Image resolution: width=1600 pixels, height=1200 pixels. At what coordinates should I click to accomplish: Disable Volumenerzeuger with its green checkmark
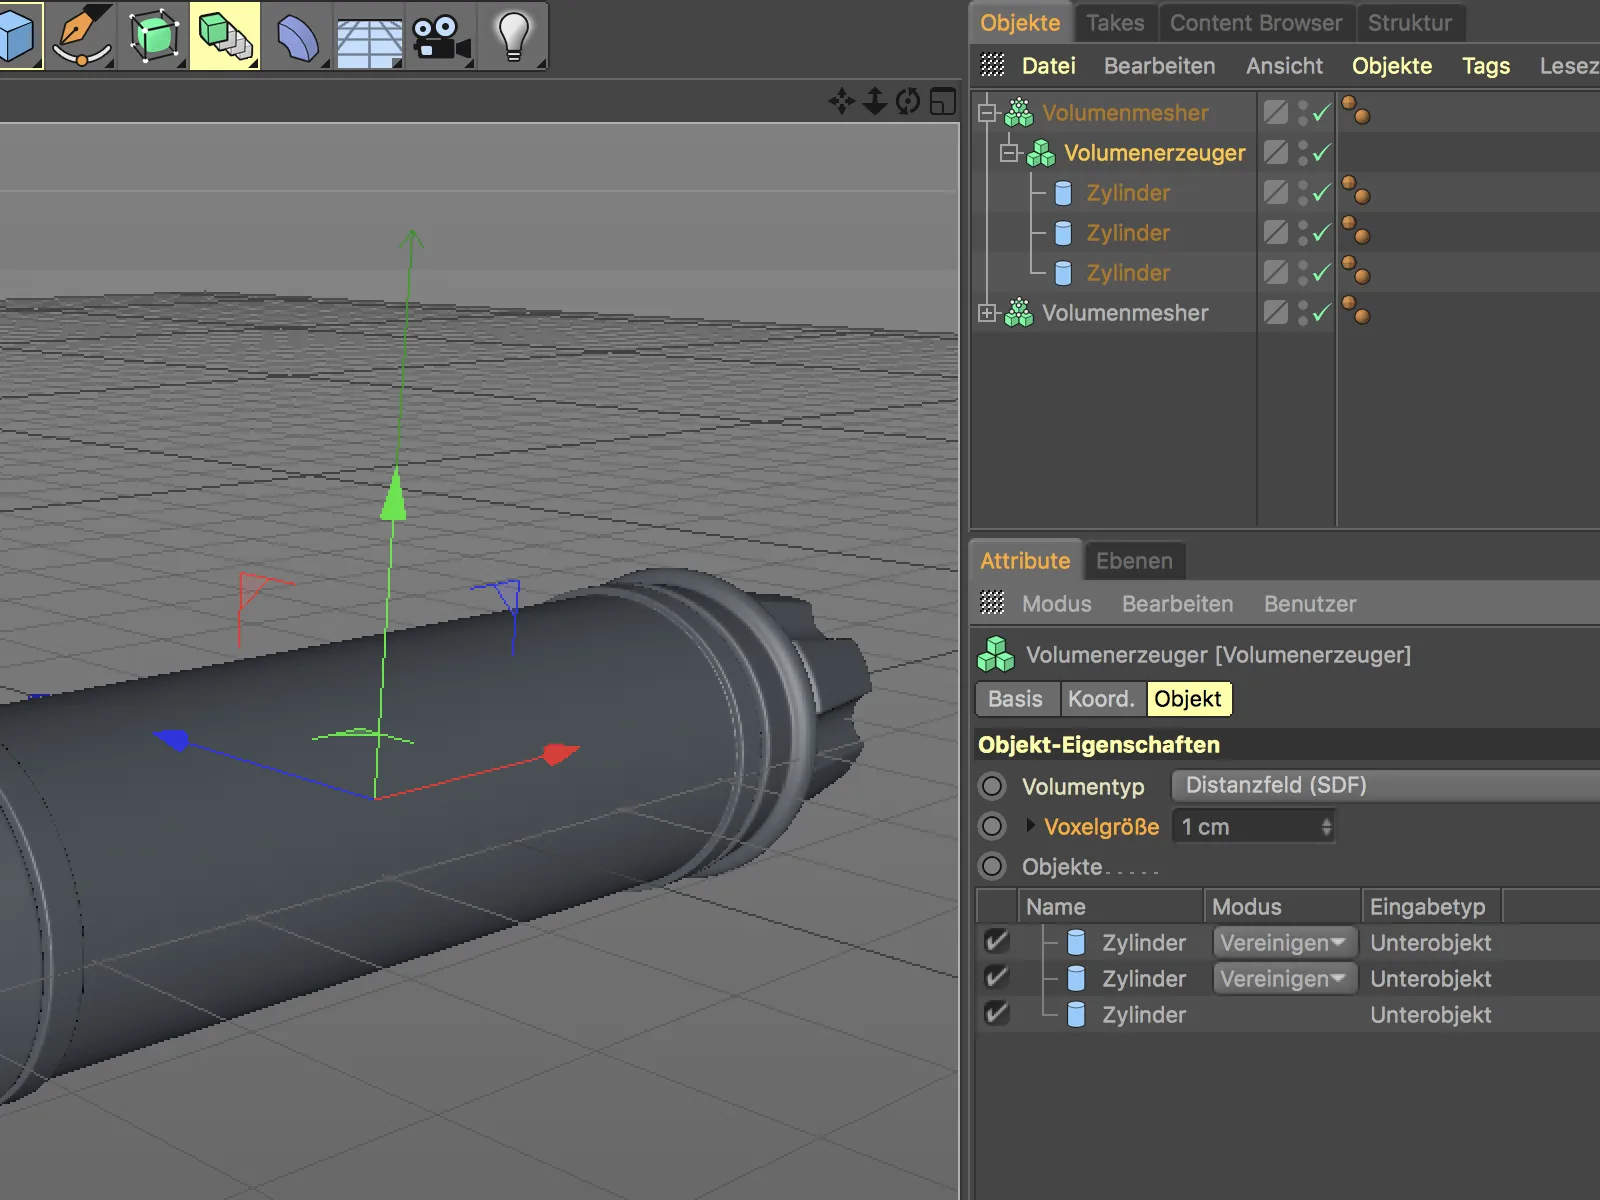tap(1322, 153)
